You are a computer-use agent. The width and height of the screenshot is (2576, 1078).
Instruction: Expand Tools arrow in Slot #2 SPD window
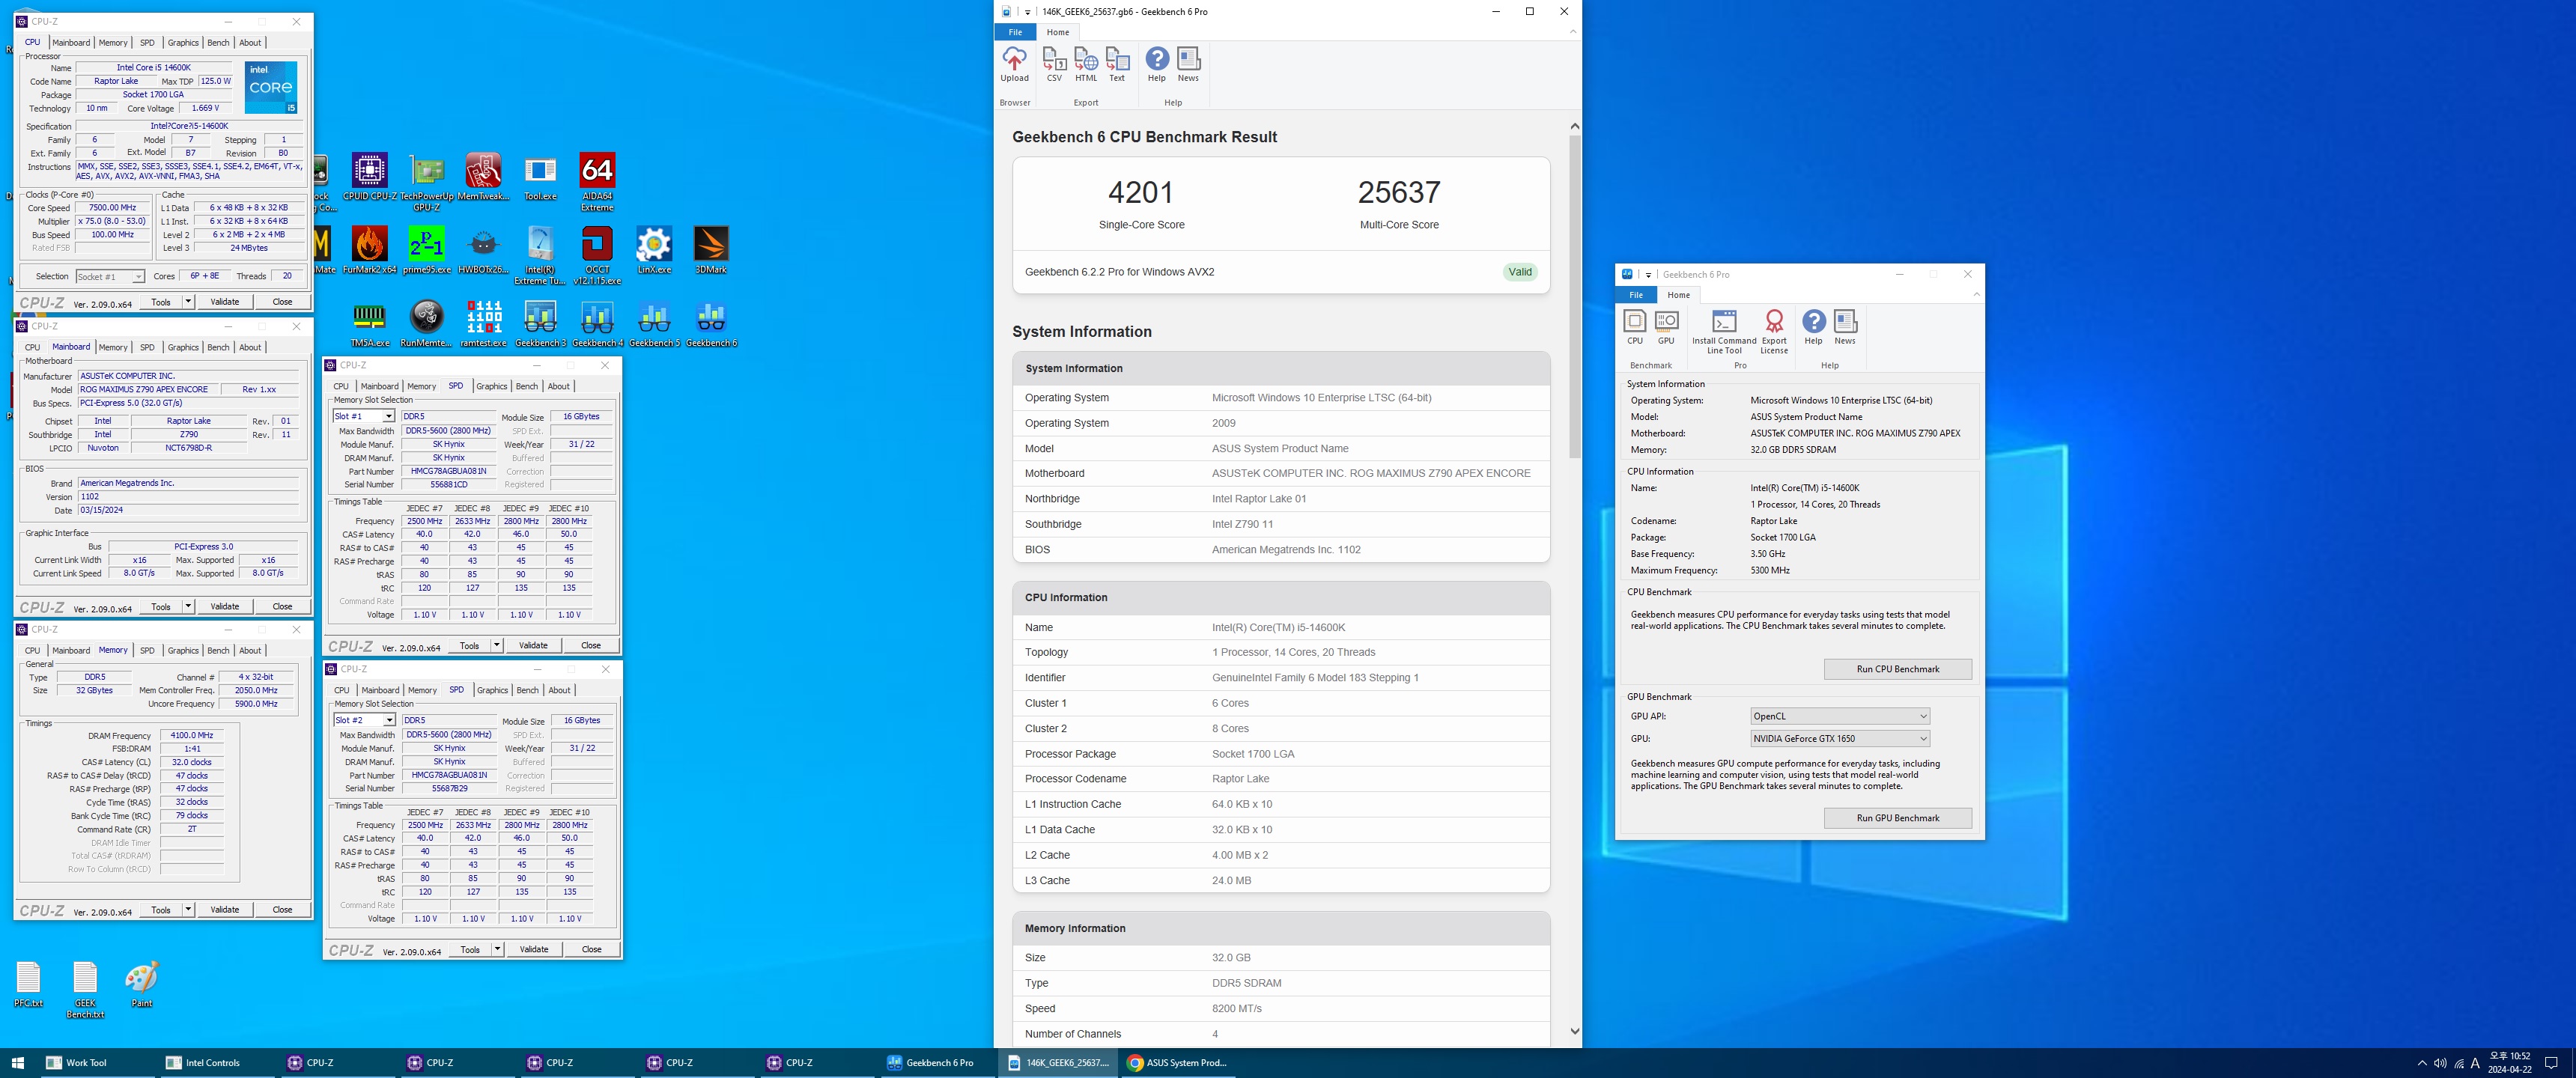pyautogui.click(x=497, y=949)
